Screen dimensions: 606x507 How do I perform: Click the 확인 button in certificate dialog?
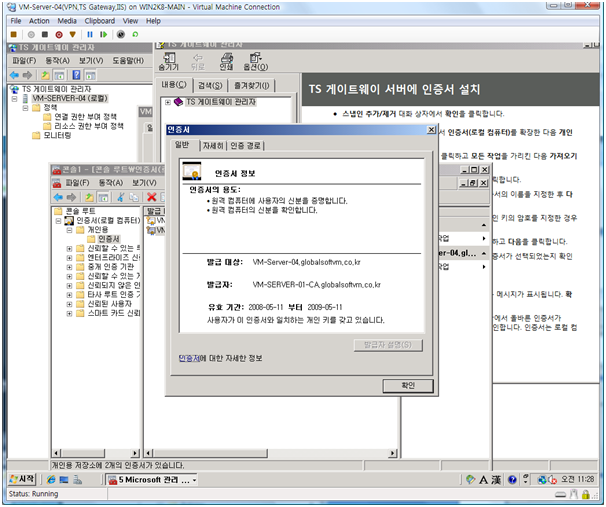coord(408,386)
